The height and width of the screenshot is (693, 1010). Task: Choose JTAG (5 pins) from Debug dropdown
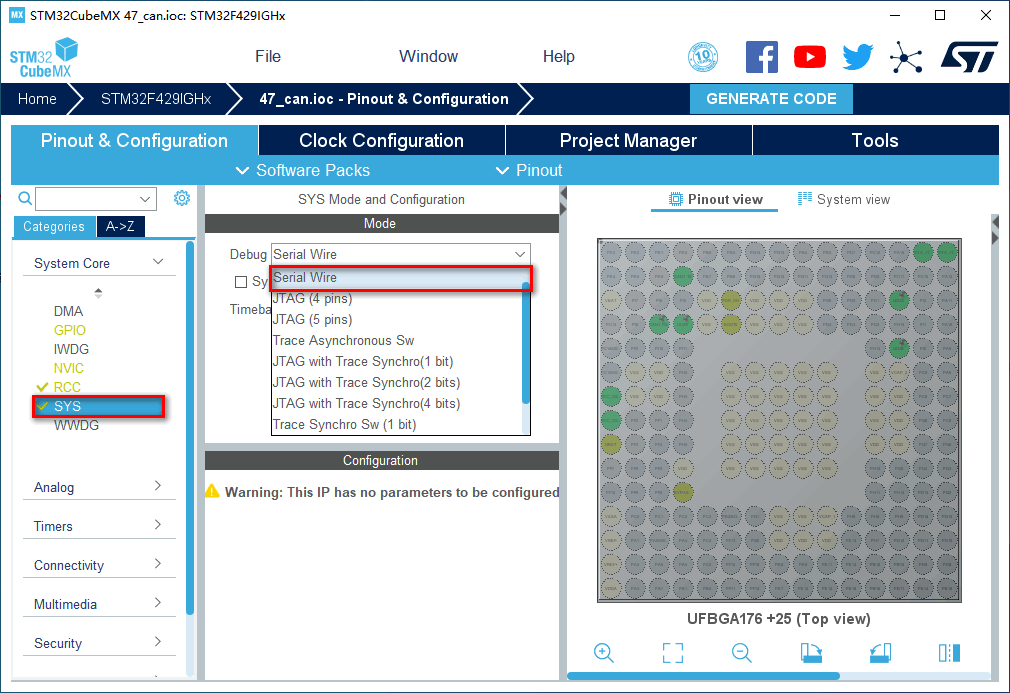click(313, 320)
